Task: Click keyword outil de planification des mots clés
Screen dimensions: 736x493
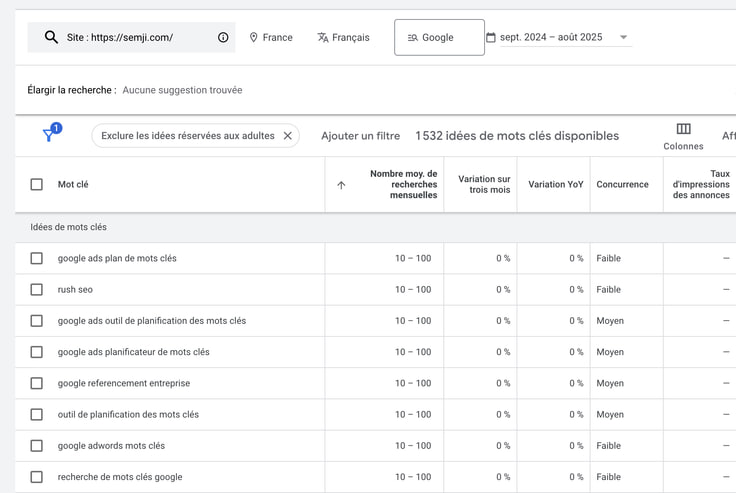Action: point(128,414)
